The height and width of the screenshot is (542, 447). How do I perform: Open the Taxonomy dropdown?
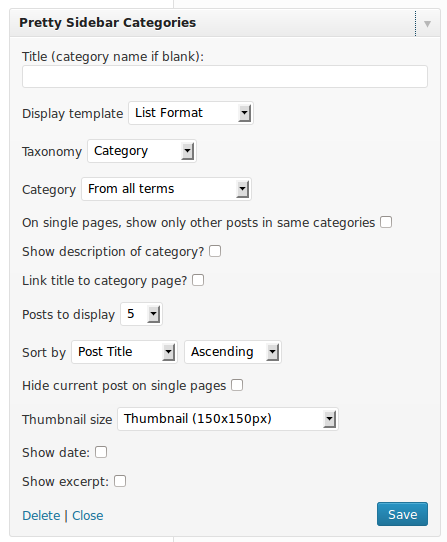pyautogui.click(x=142, y=151)
